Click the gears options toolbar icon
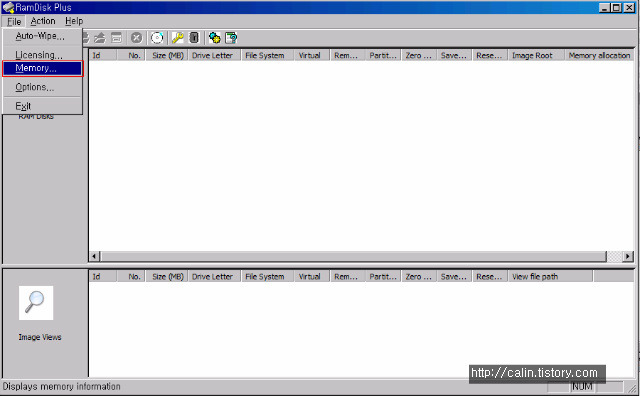The height and width of the screenshot is (396, 640). pos(215,38)
